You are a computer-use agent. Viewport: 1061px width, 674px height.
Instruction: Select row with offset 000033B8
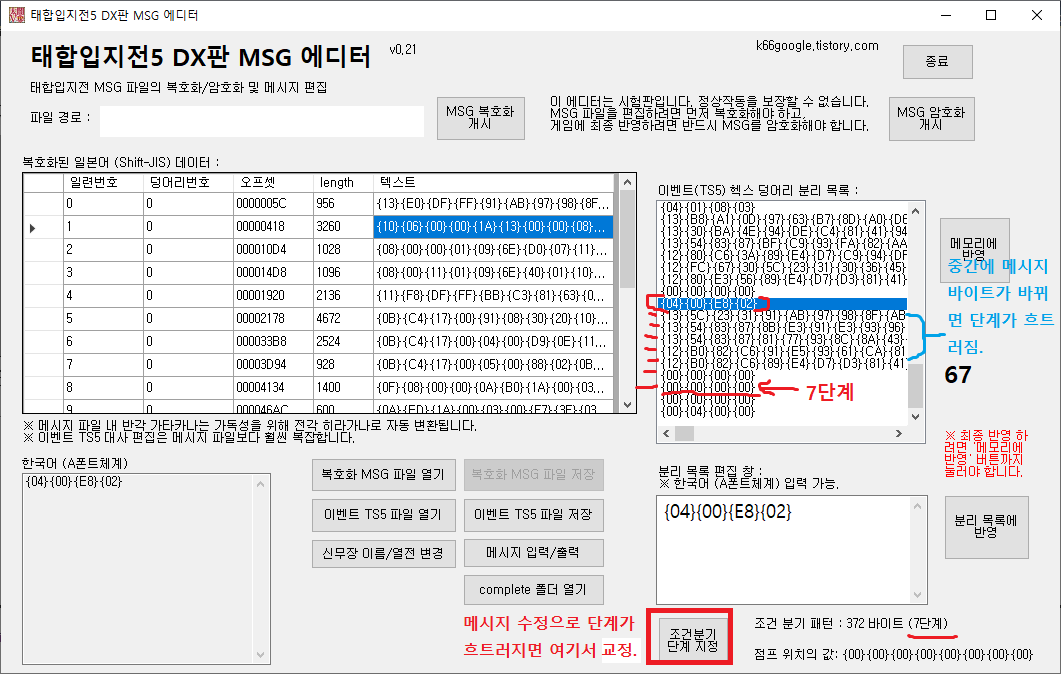click(319, 342)
